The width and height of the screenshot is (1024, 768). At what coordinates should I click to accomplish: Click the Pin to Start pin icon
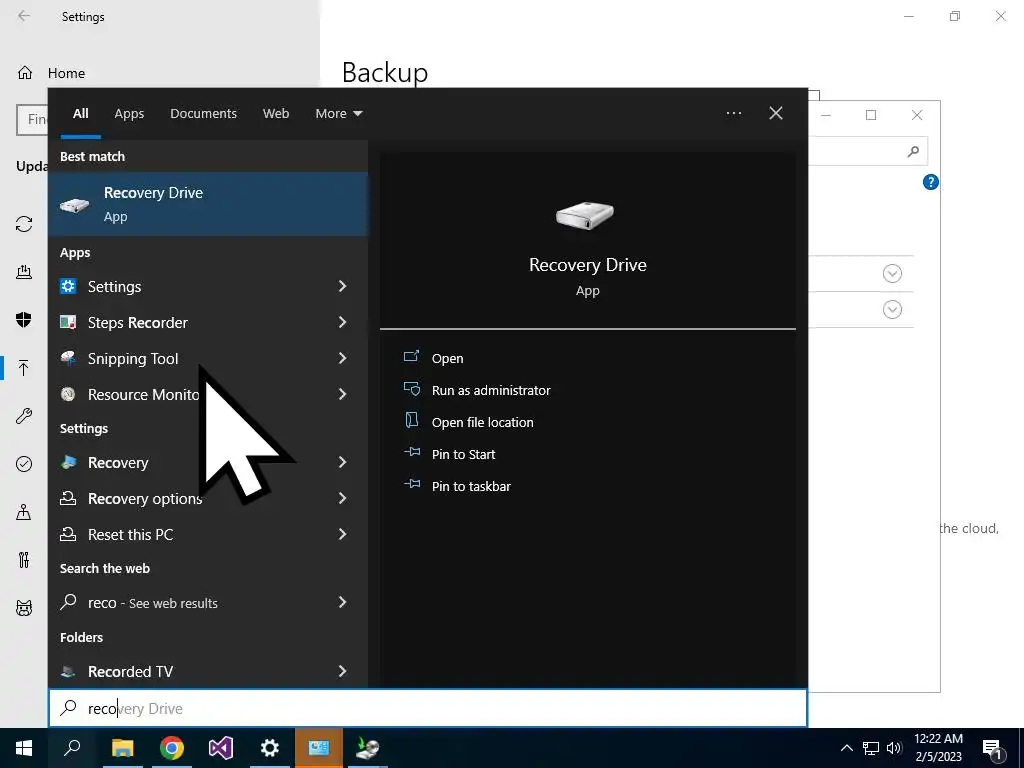(411, 452)
